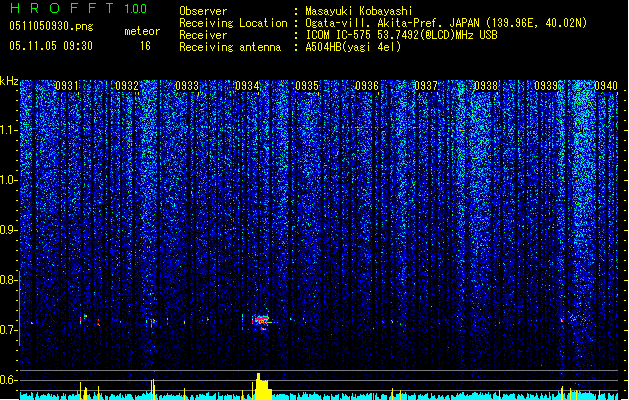Click the Receiving Location label
This screenshot has height=400, width=629.
coord(233,23)
